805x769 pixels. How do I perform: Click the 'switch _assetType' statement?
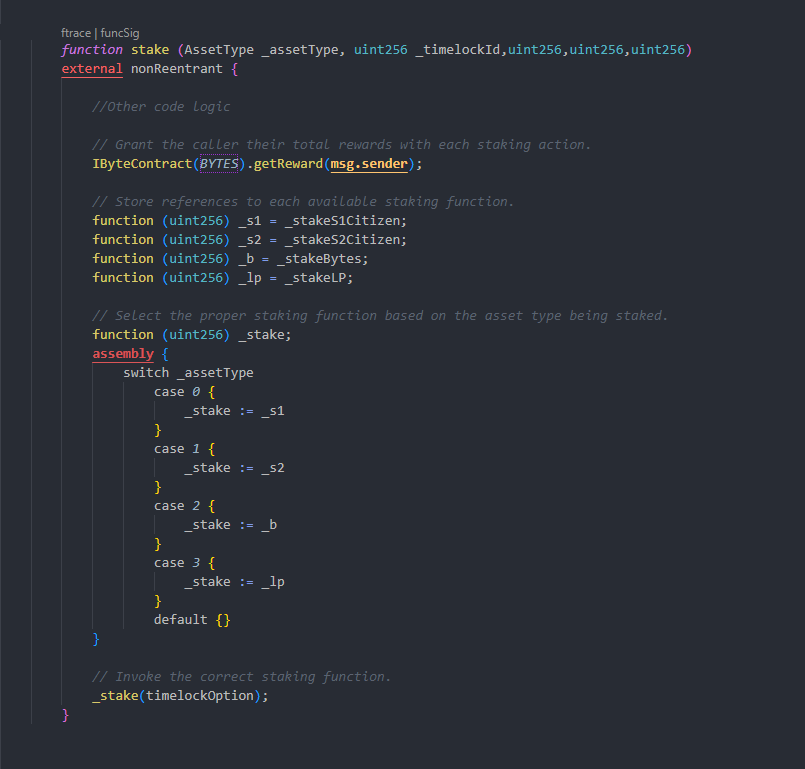pos(188,373)
